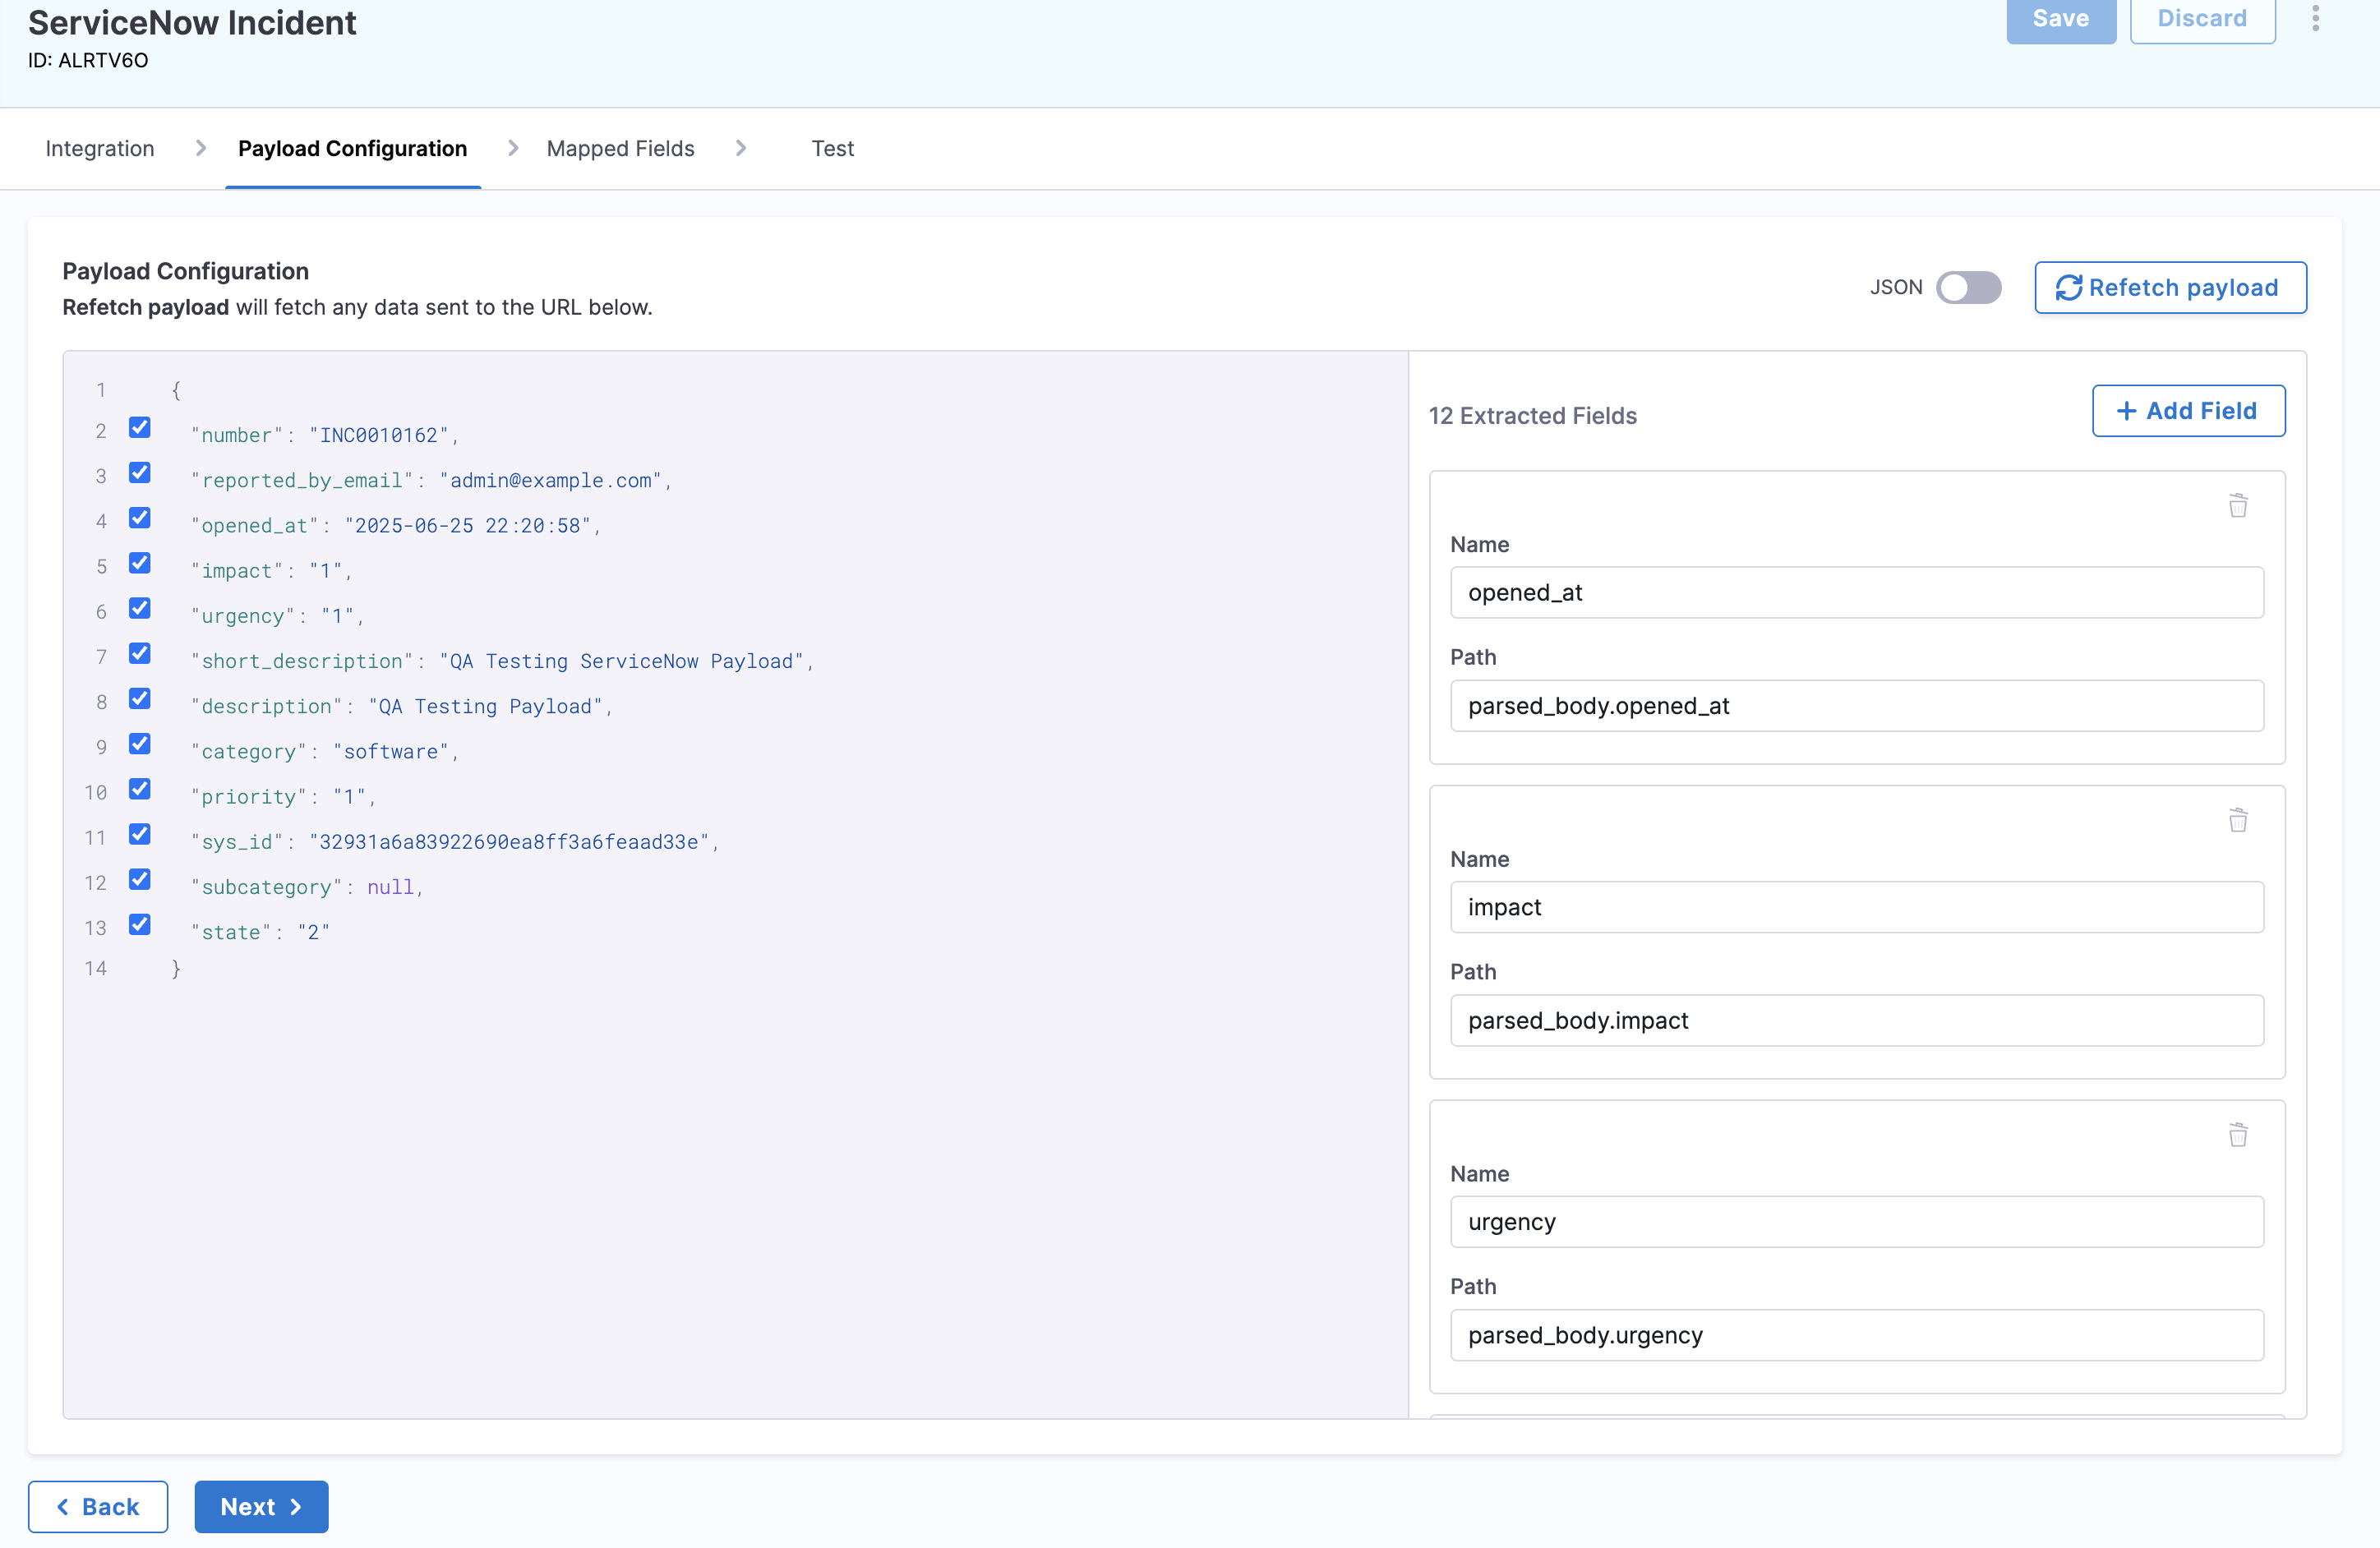Screen dimensions: 2380x1548
Task: Delete the impact extracted field
Action: (x=2237, y=821)
